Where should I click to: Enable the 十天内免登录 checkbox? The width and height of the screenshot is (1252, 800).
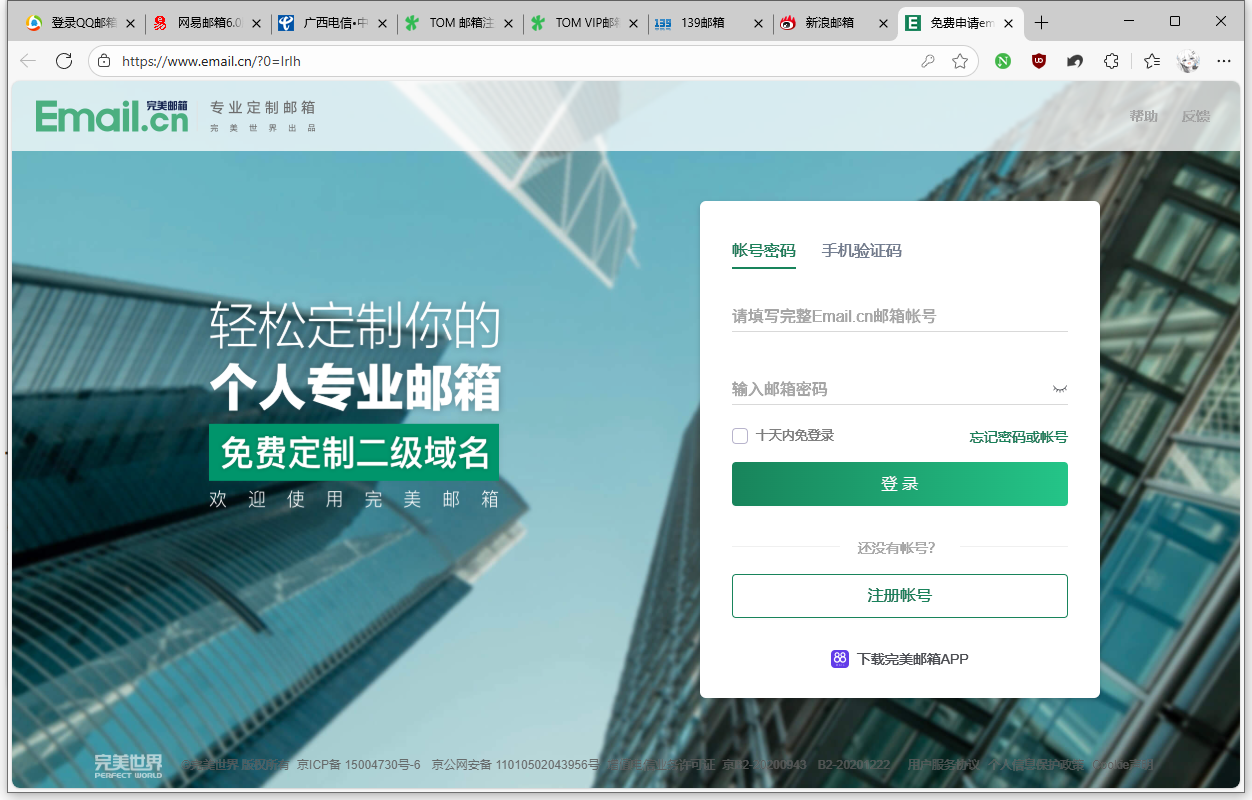740,436
